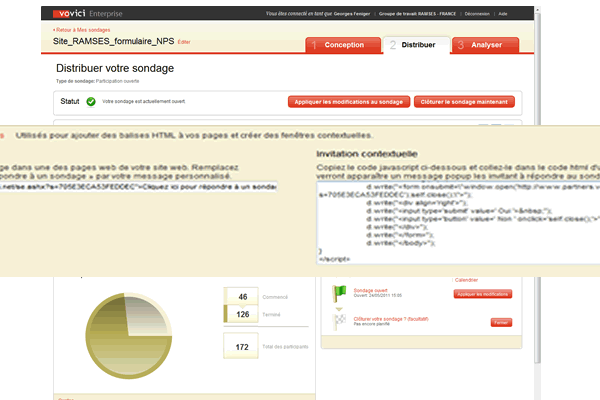Click the HTML link code input field
Screen dimensions: 600x400
tap(138, 187)
